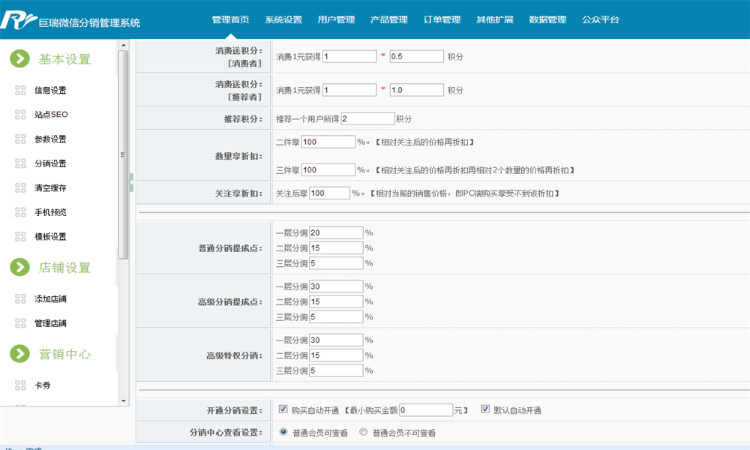This screenshot has width=750, height=450.
Task: Click 高级特权分销 三层分佣 field
Action: coord(336,370)
